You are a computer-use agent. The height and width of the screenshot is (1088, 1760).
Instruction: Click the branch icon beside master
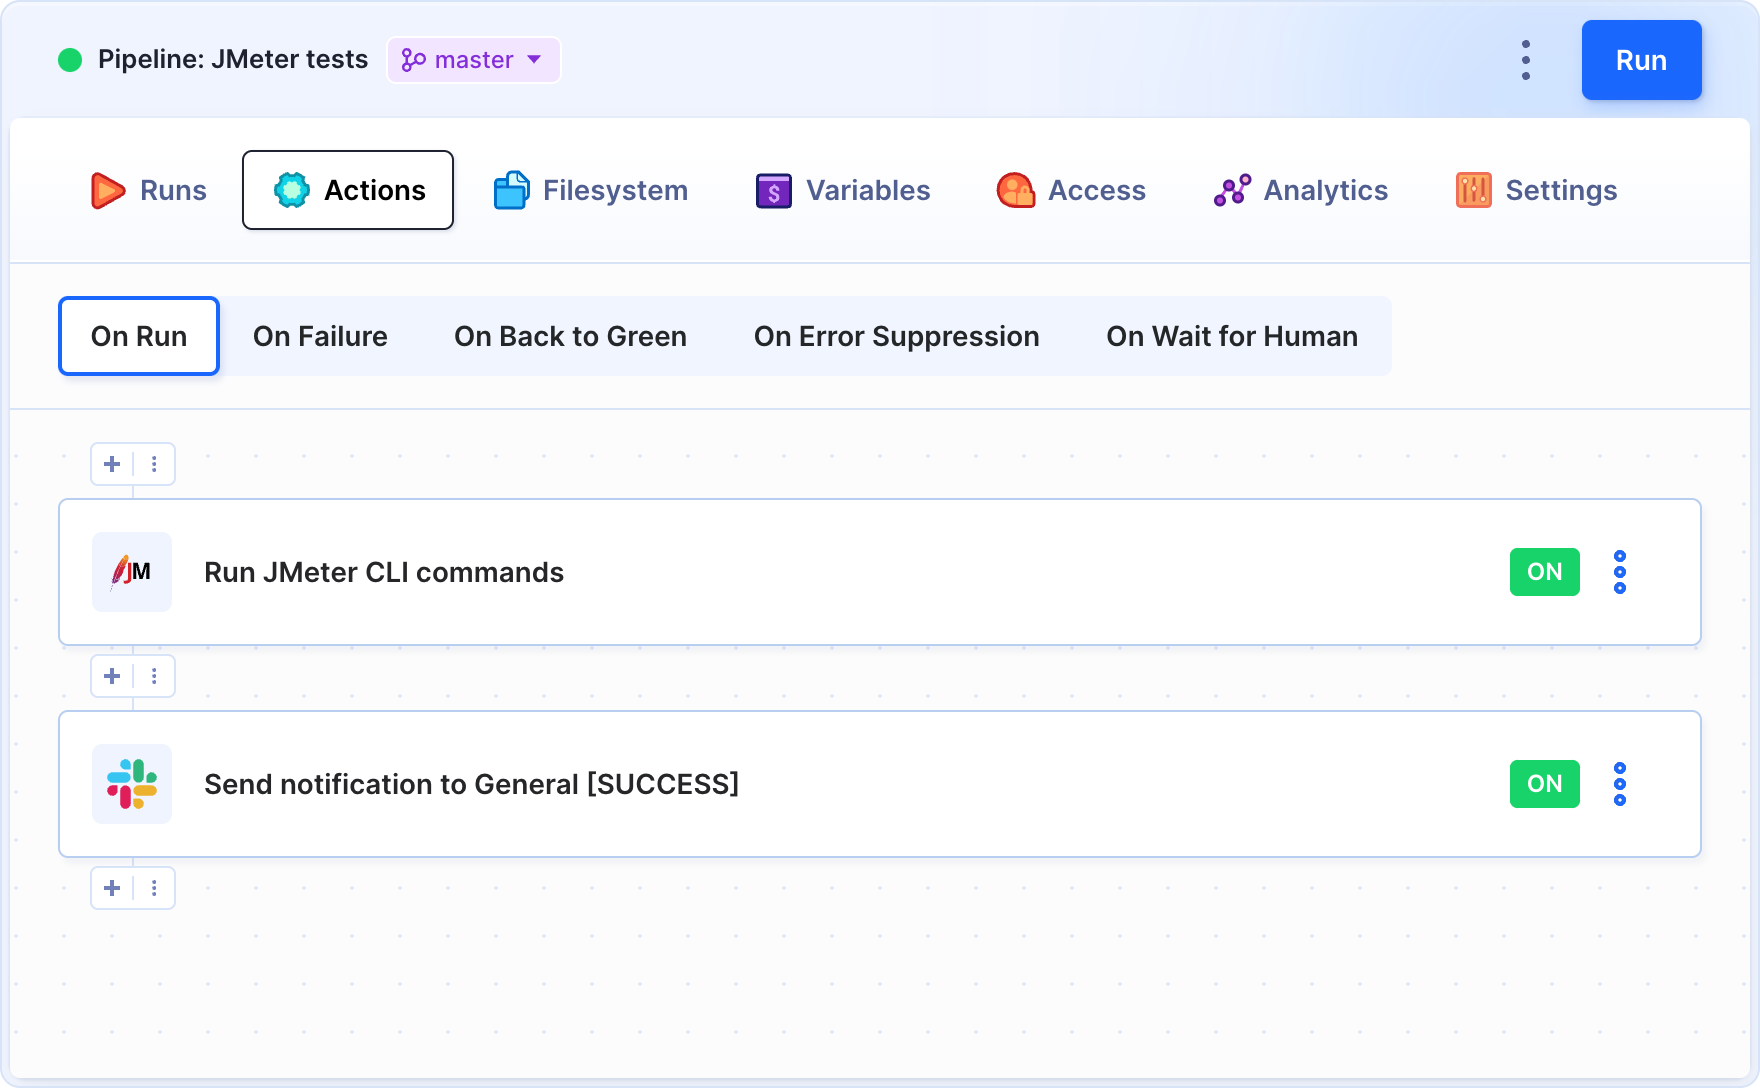point(413,60)
